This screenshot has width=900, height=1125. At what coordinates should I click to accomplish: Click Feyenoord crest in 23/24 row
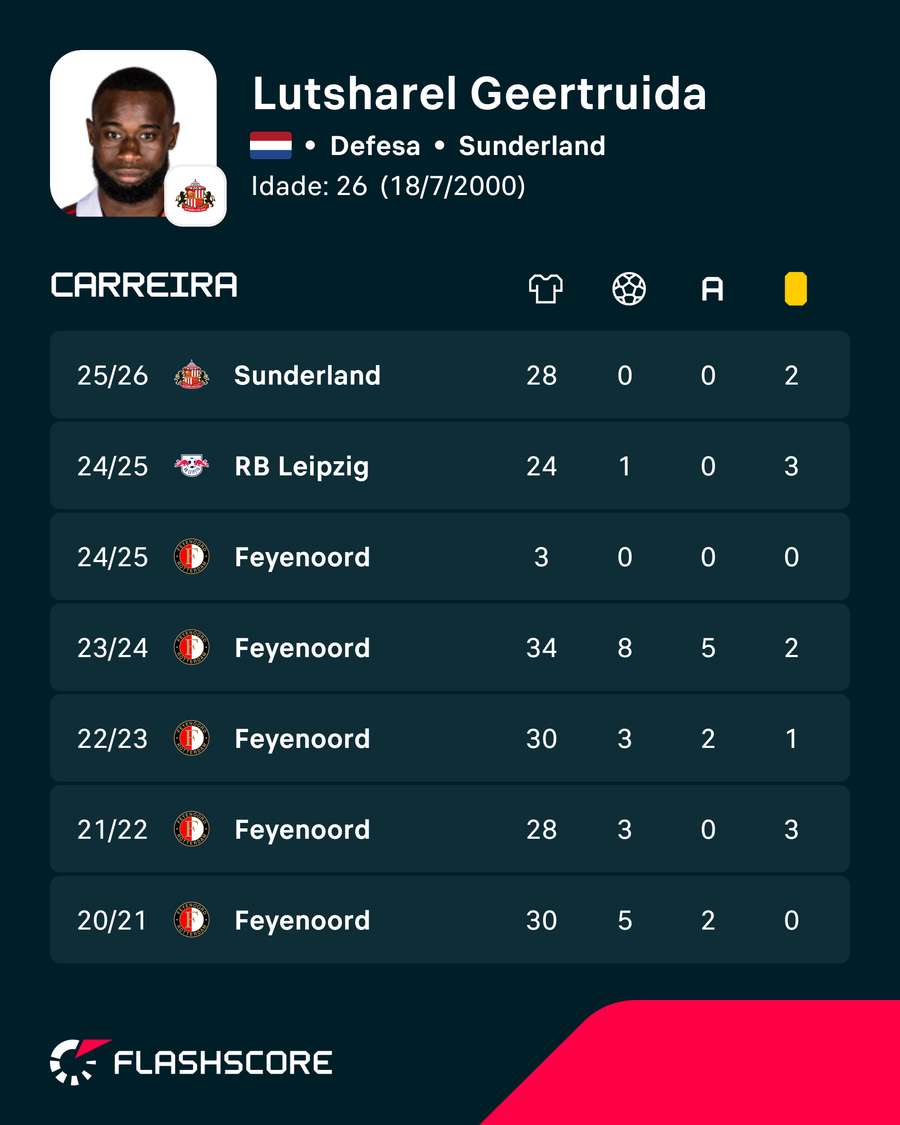pyautogui.click(x=192, y=647)
